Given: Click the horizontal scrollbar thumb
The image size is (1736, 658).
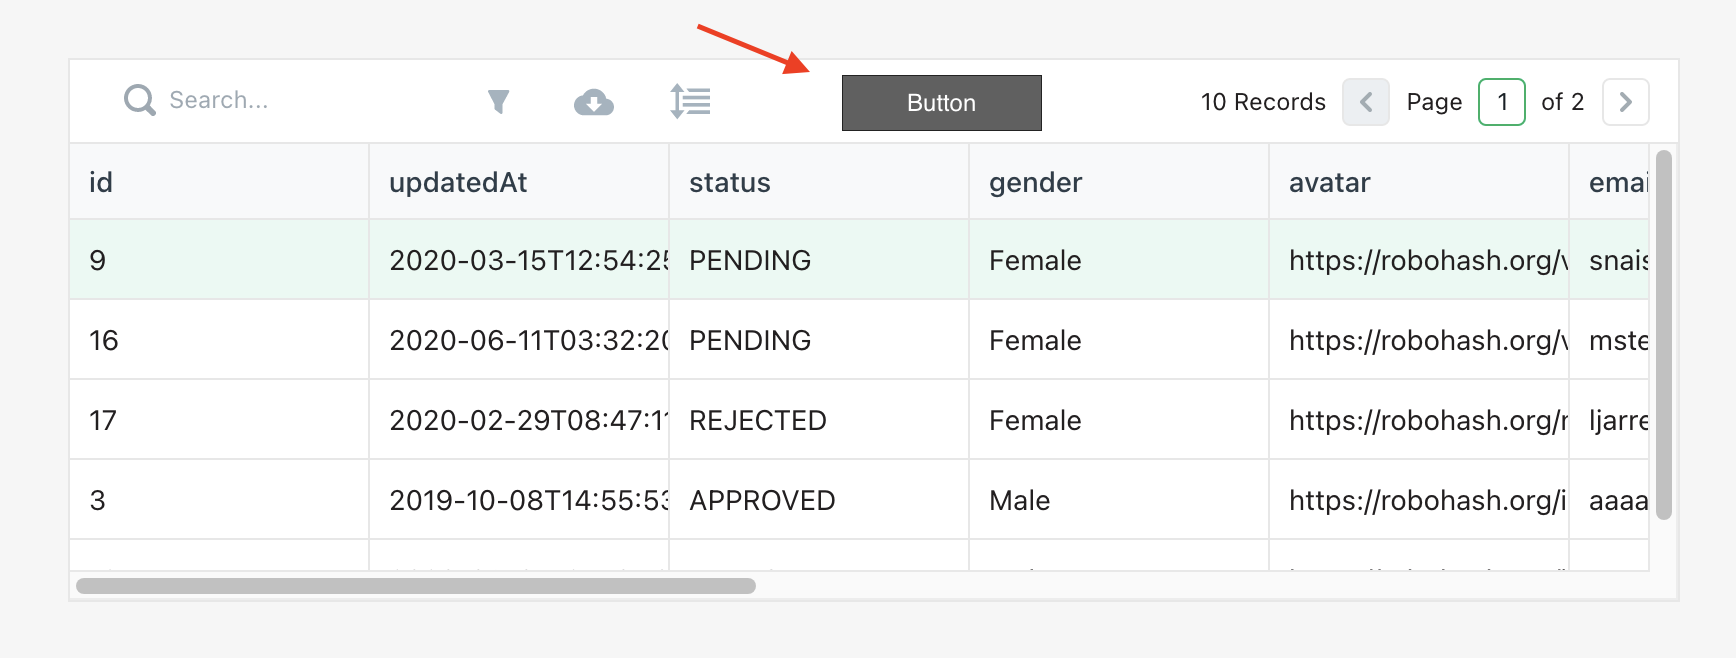Looking at the screenshot, I should 420,587.
